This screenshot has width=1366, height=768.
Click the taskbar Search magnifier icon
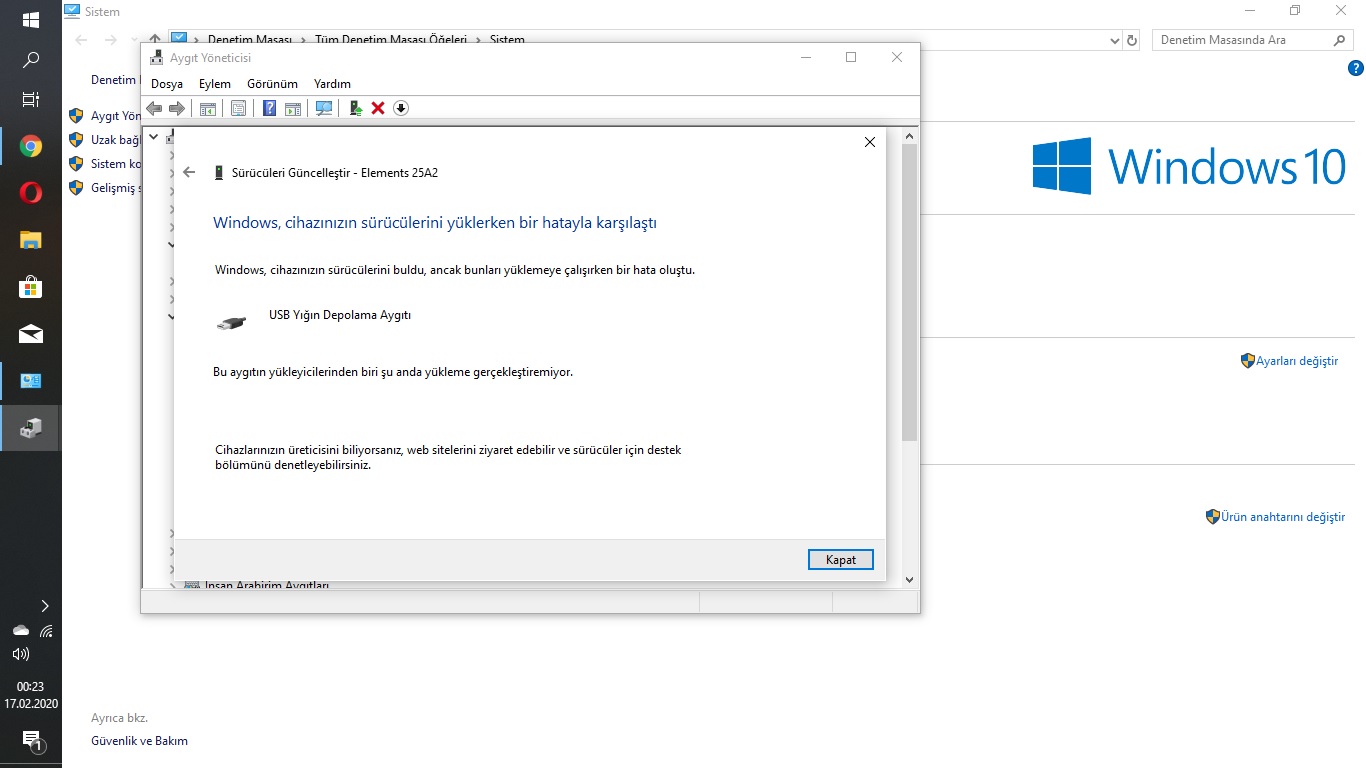pos(31,60)
